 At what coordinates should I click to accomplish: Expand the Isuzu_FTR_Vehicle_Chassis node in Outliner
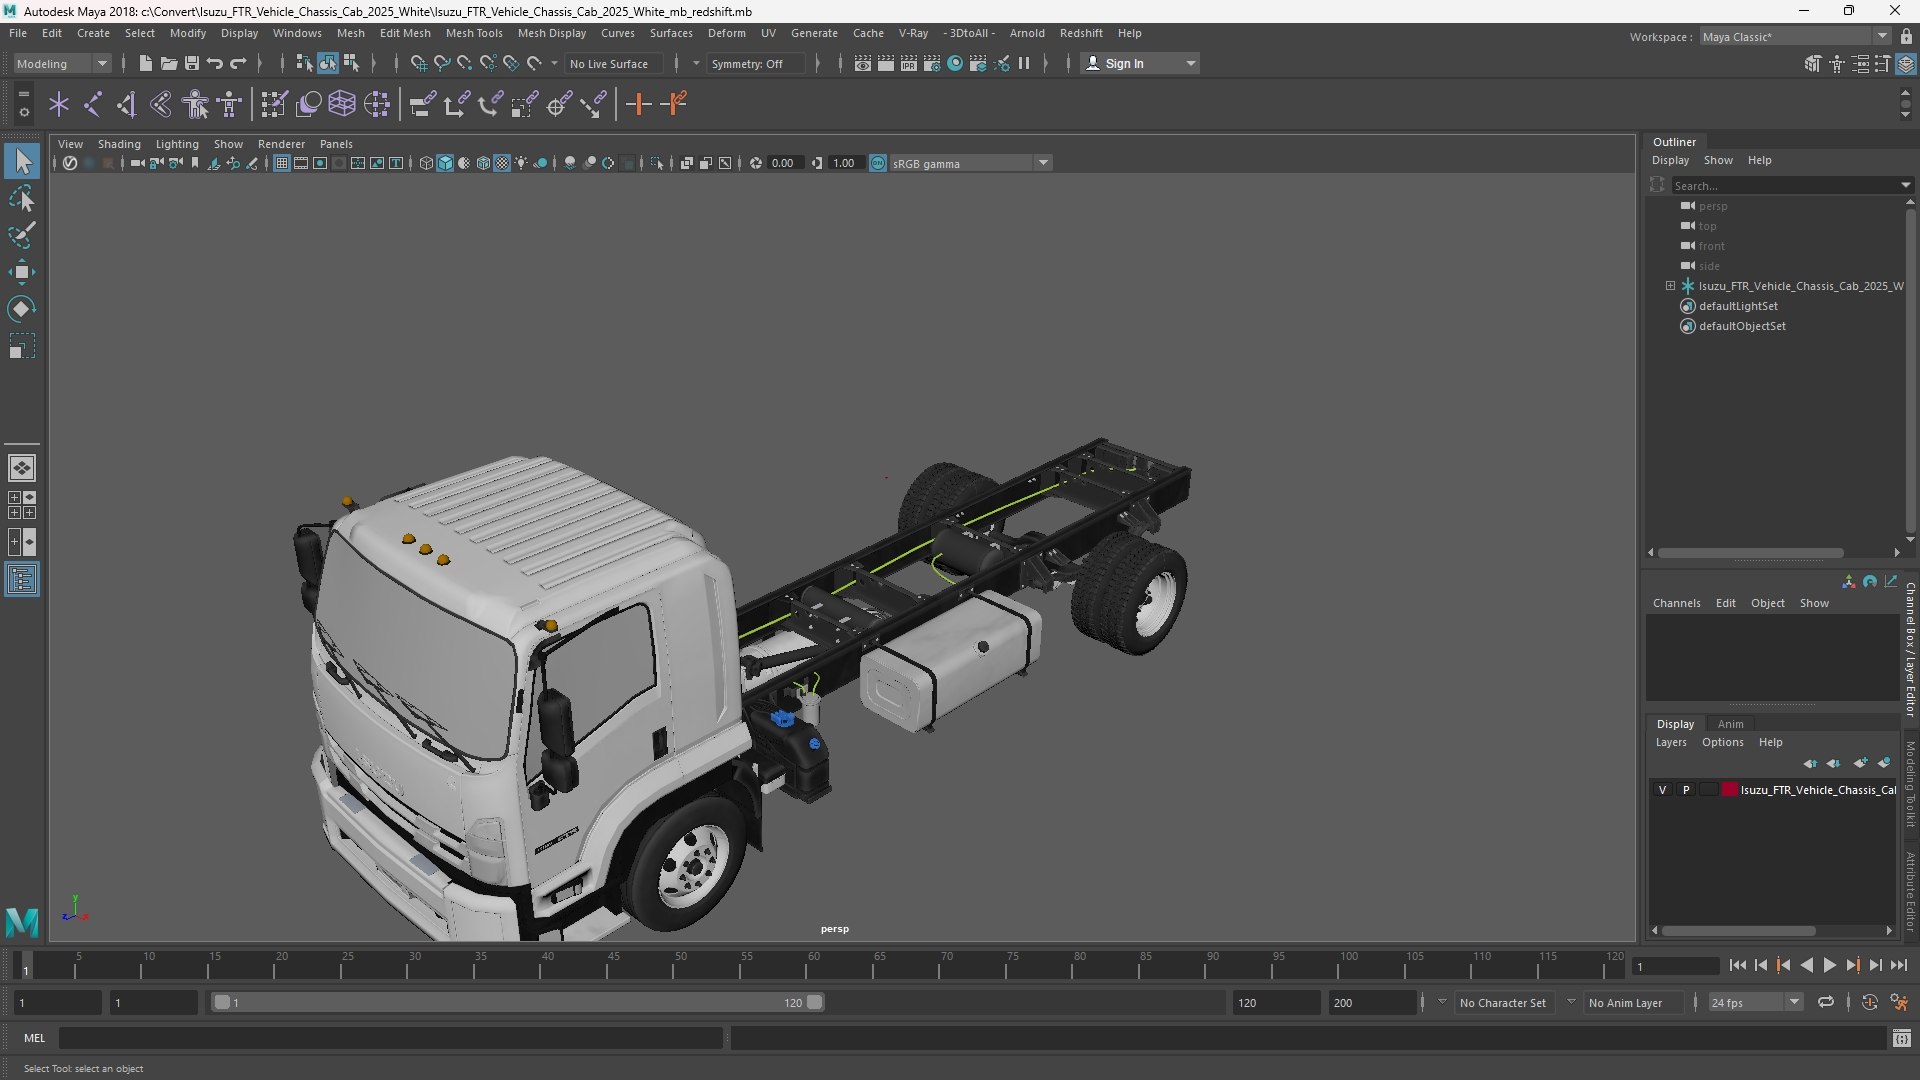(1670, 286)
